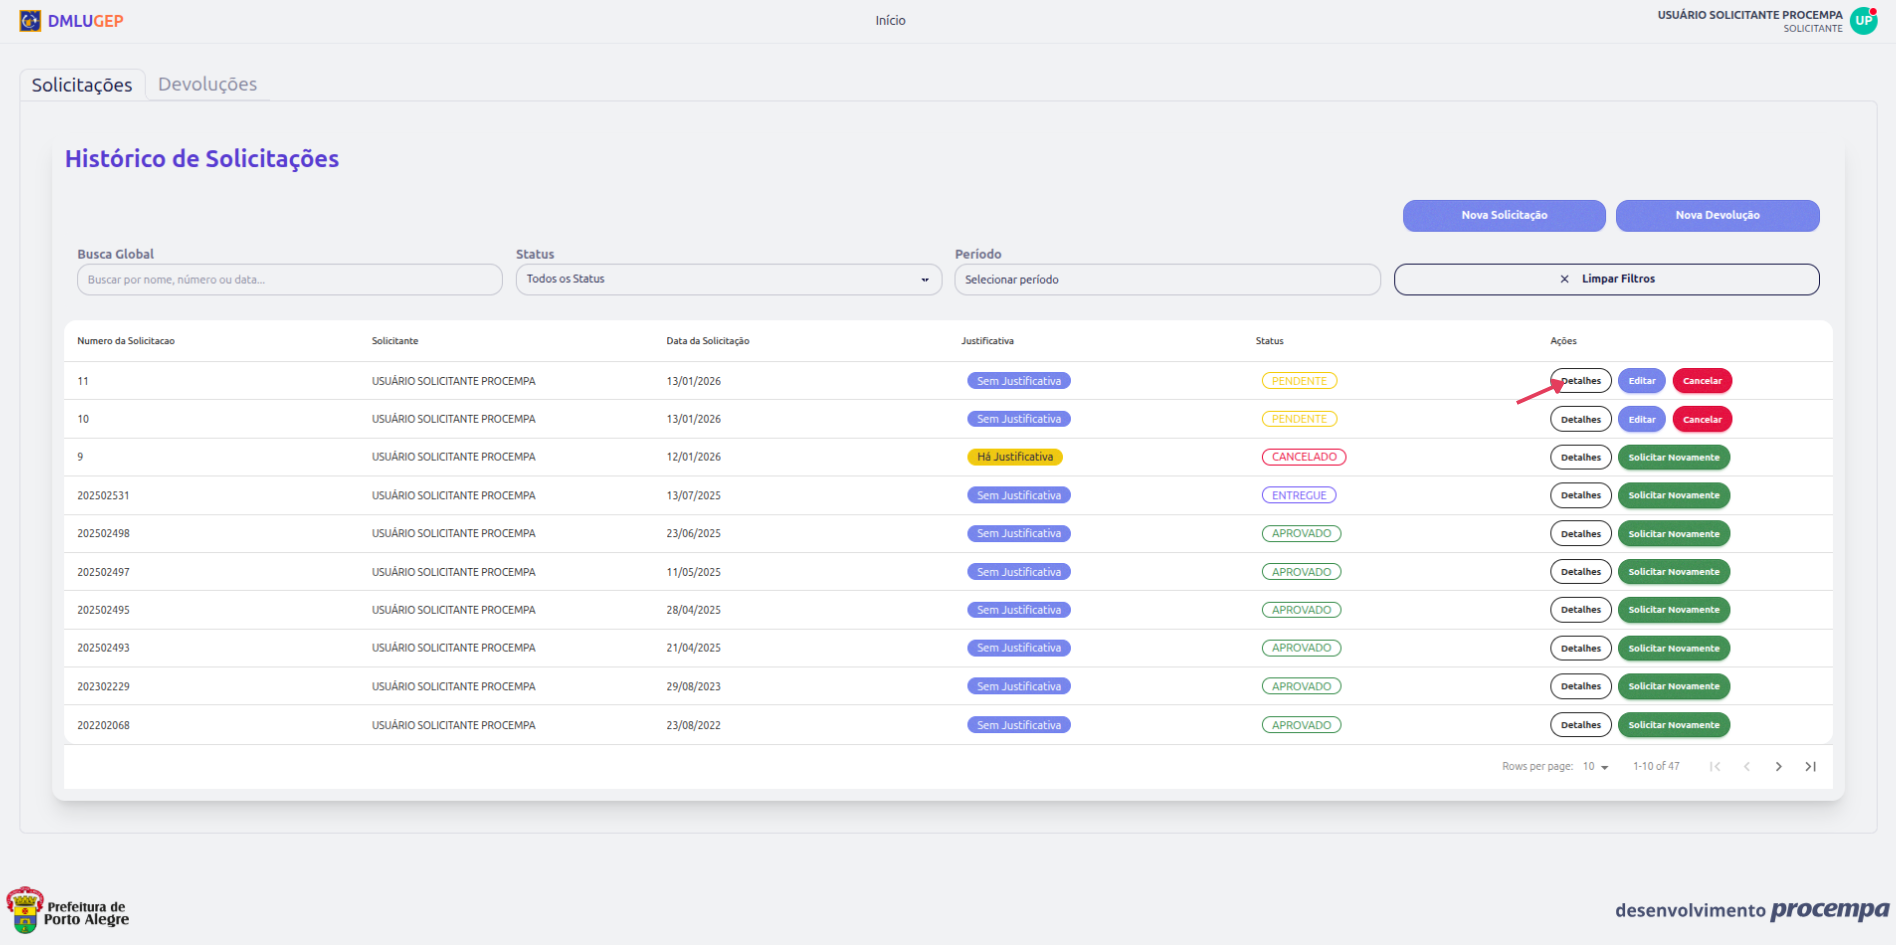
Task: Go to previous page arrow
Action: point(1746,767)
